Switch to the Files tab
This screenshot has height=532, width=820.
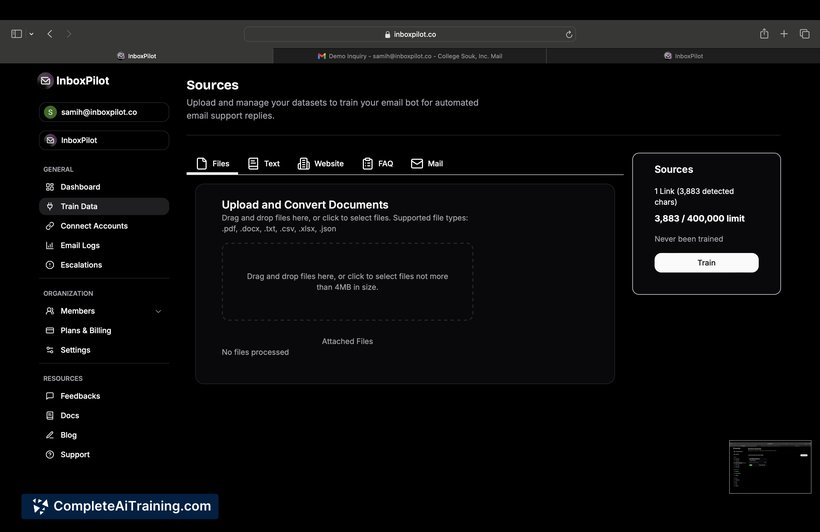point(213,164)
